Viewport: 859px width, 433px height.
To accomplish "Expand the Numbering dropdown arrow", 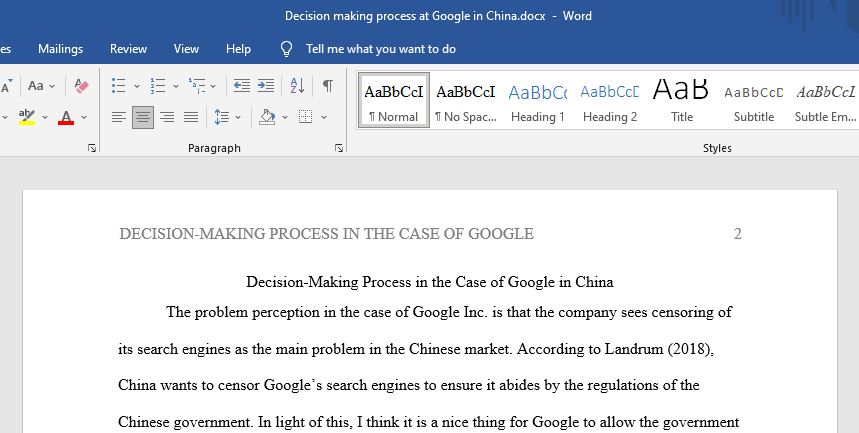I will tap(176, 86).
